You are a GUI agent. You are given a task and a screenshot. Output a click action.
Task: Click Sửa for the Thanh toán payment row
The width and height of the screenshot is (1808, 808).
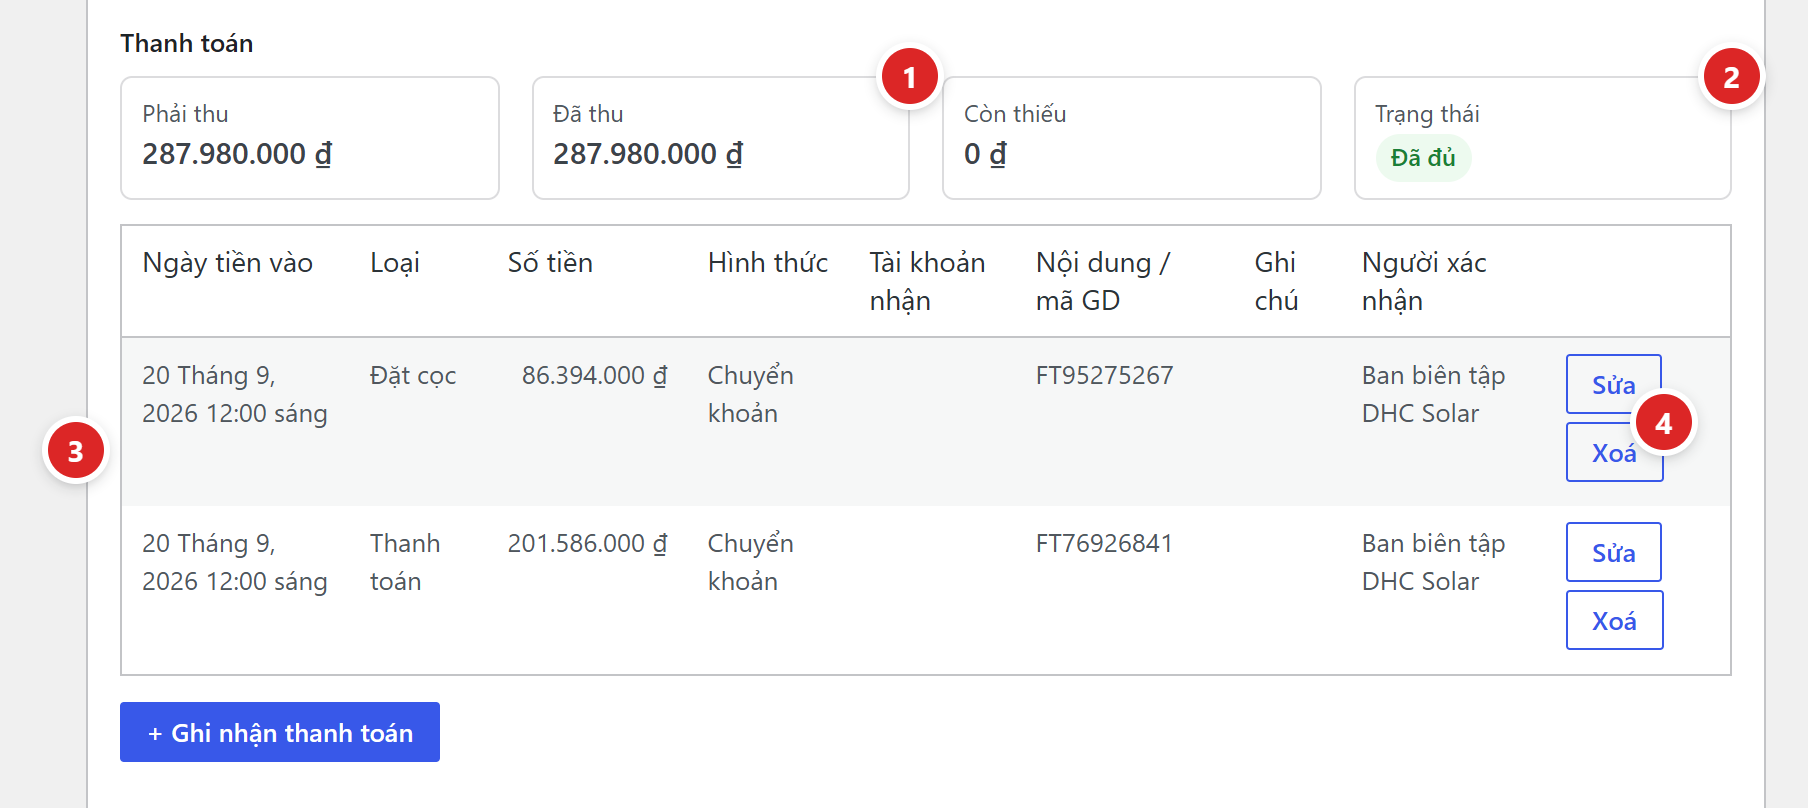(1613, 552)
